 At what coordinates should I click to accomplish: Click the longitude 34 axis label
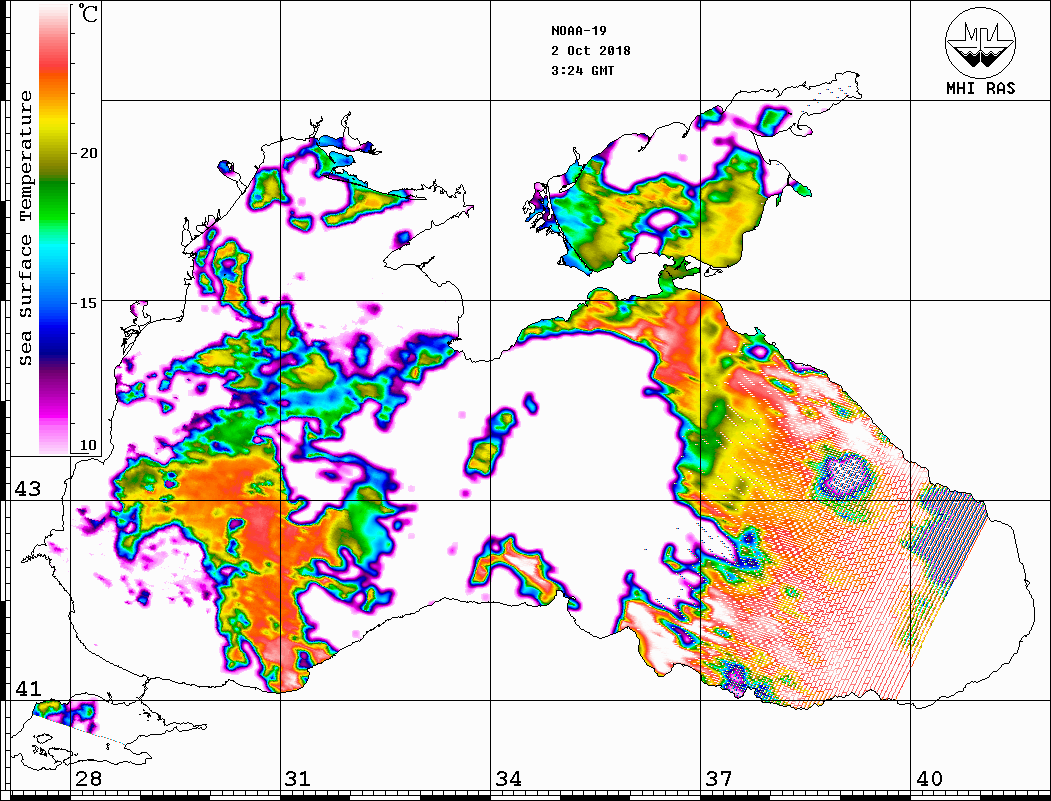508,778
